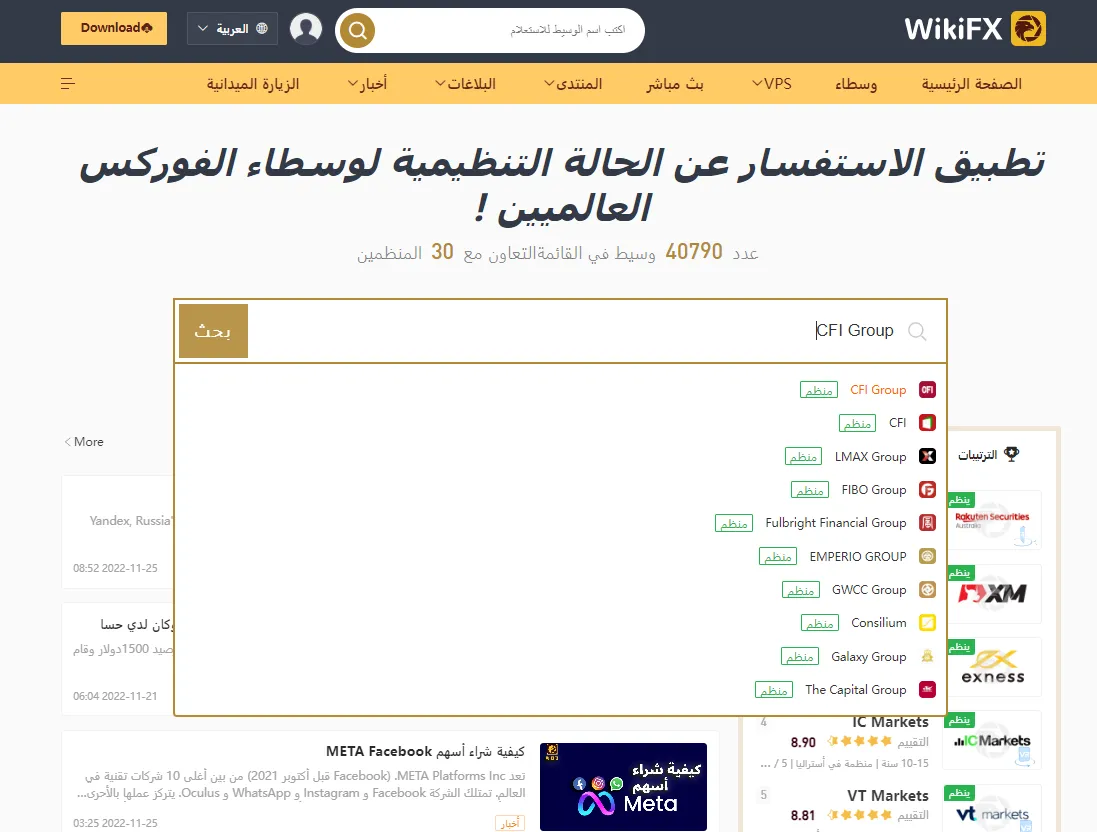The width and height of the screenshot is (1097, 832).
Task: Open the hamburger menu in the nav bar
Action: [68, 84]
